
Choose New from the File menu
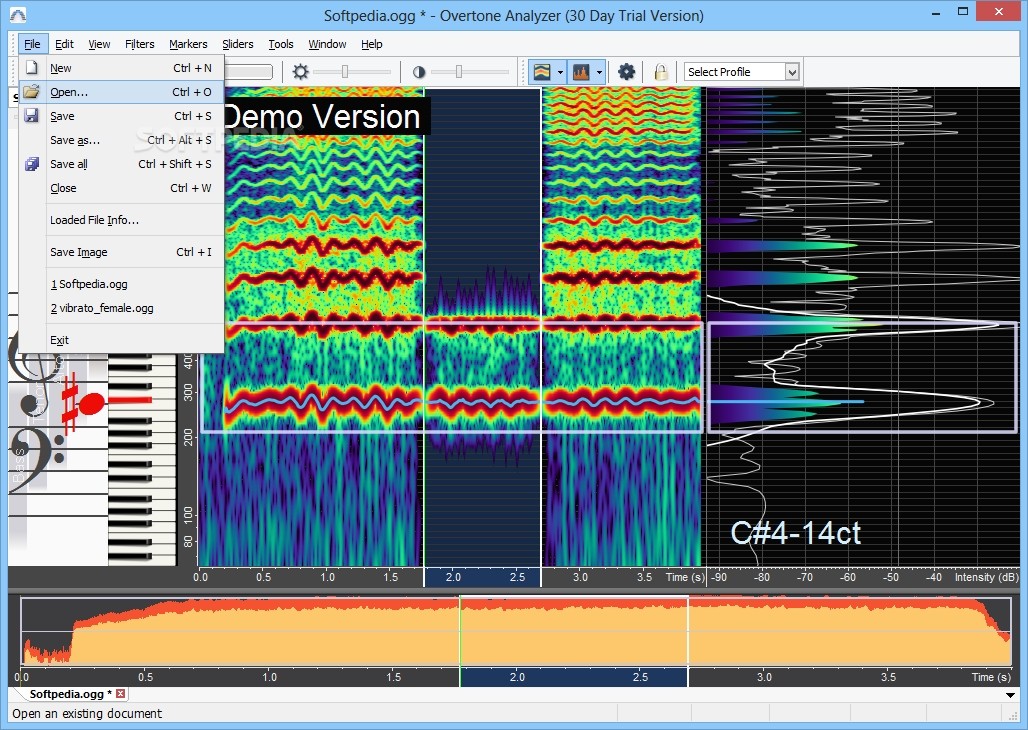122,68
